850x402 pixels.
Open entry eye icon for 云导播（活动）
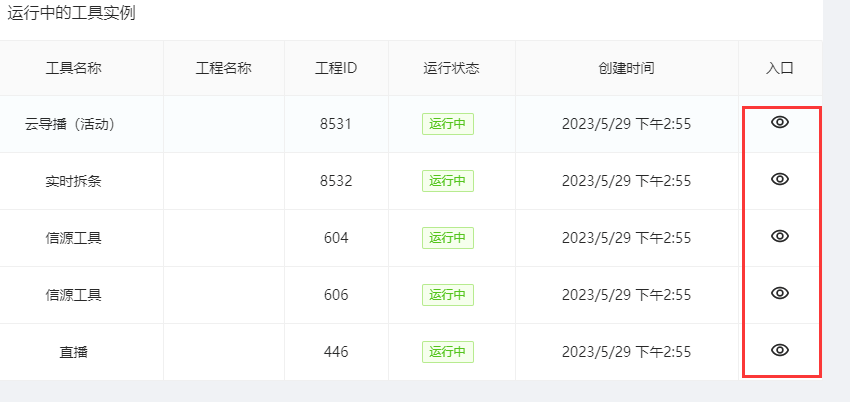pyautogui.click(x=780, y=122)
